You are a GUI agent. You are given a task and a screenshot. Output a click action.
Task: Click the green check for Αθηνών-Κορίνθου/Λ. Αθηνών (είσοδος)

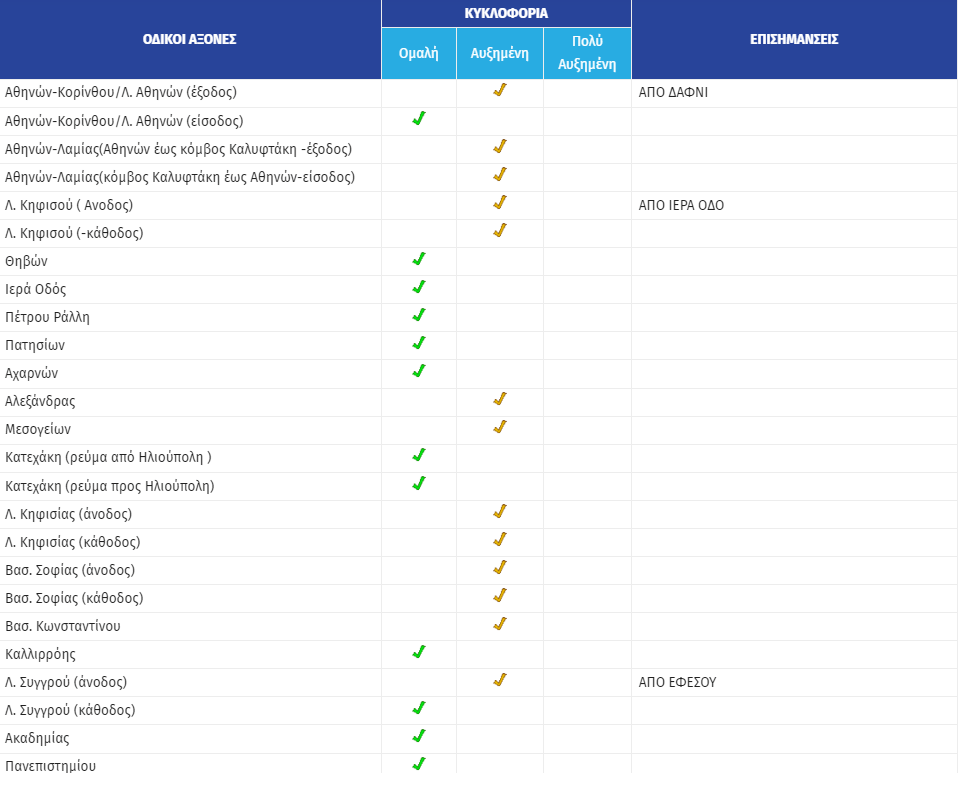[x=419, y=119]
